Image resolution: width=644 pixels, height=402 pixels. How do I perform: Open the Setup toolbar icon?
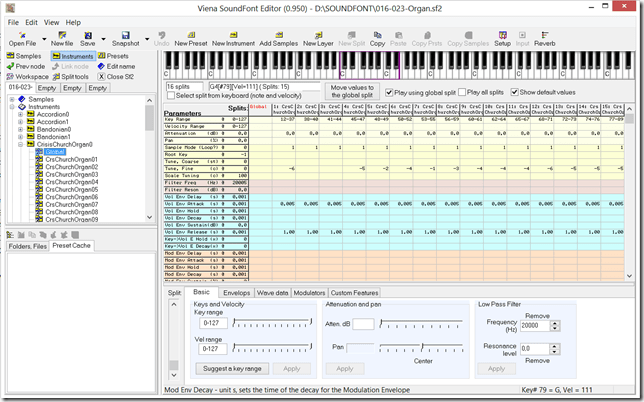pos(502,37)
